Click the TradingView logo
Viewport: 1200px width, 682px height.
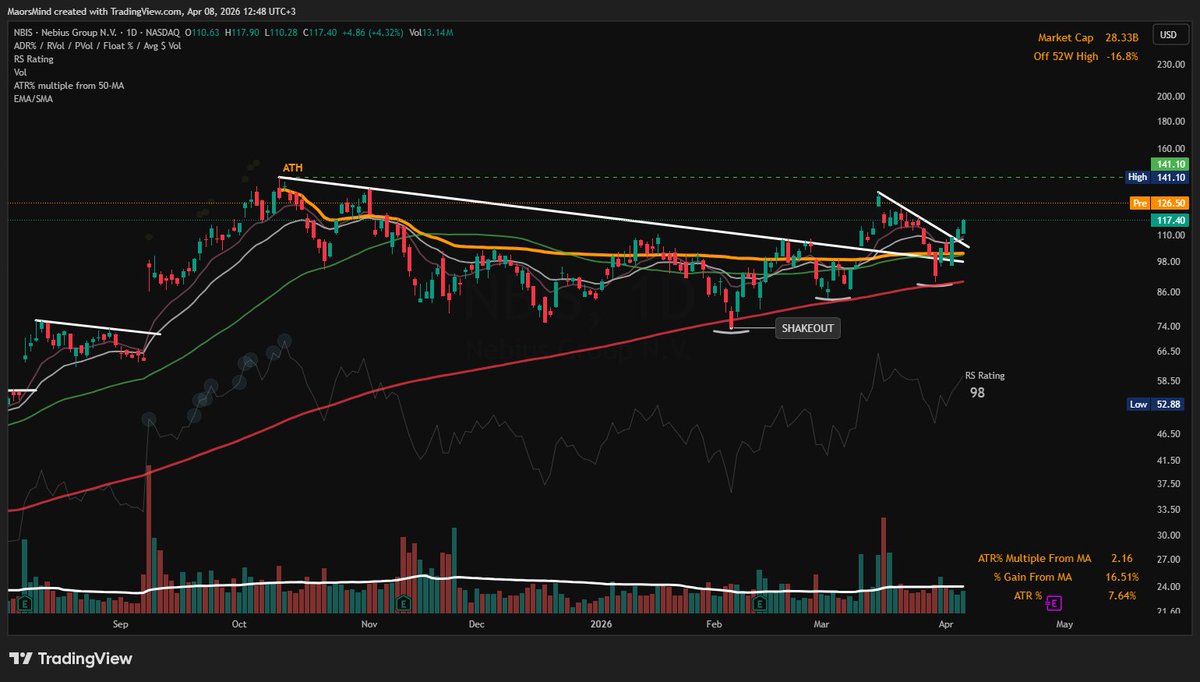point(70,659)
